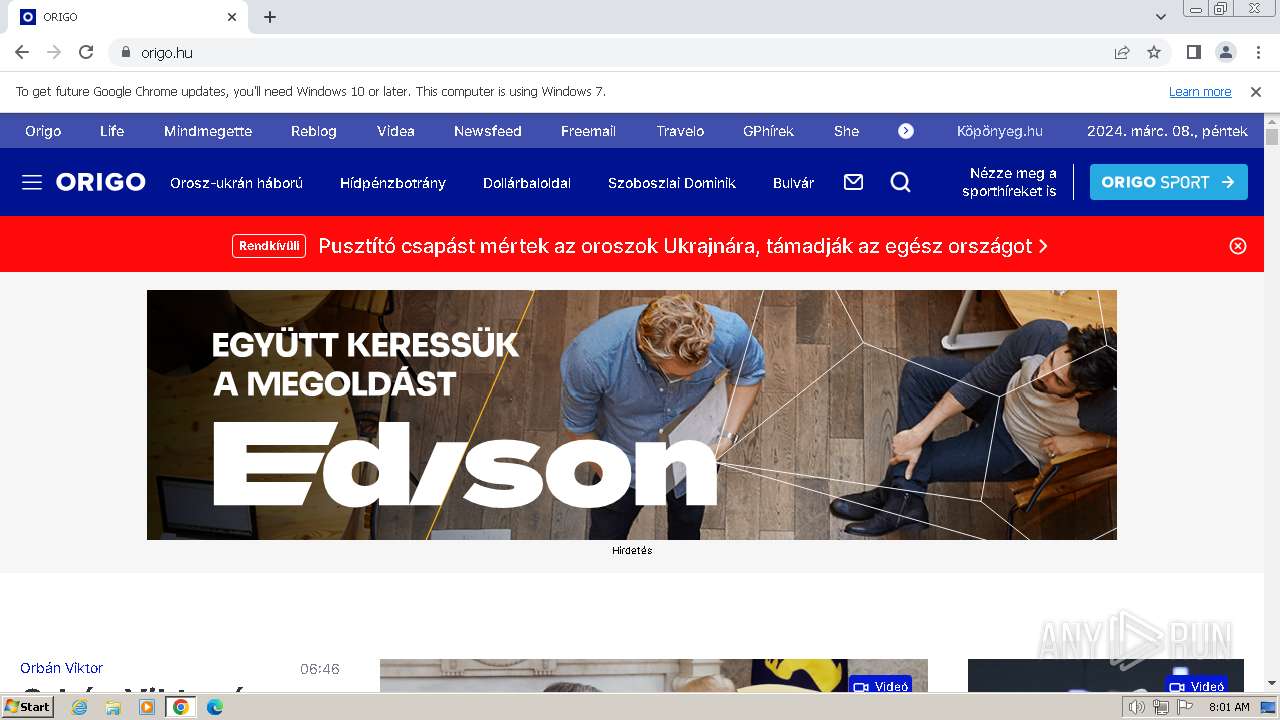This screenshot has height=720, width=1280.
Task: Dismiss the Chrome update notification bar
Action: (1256, 91)
